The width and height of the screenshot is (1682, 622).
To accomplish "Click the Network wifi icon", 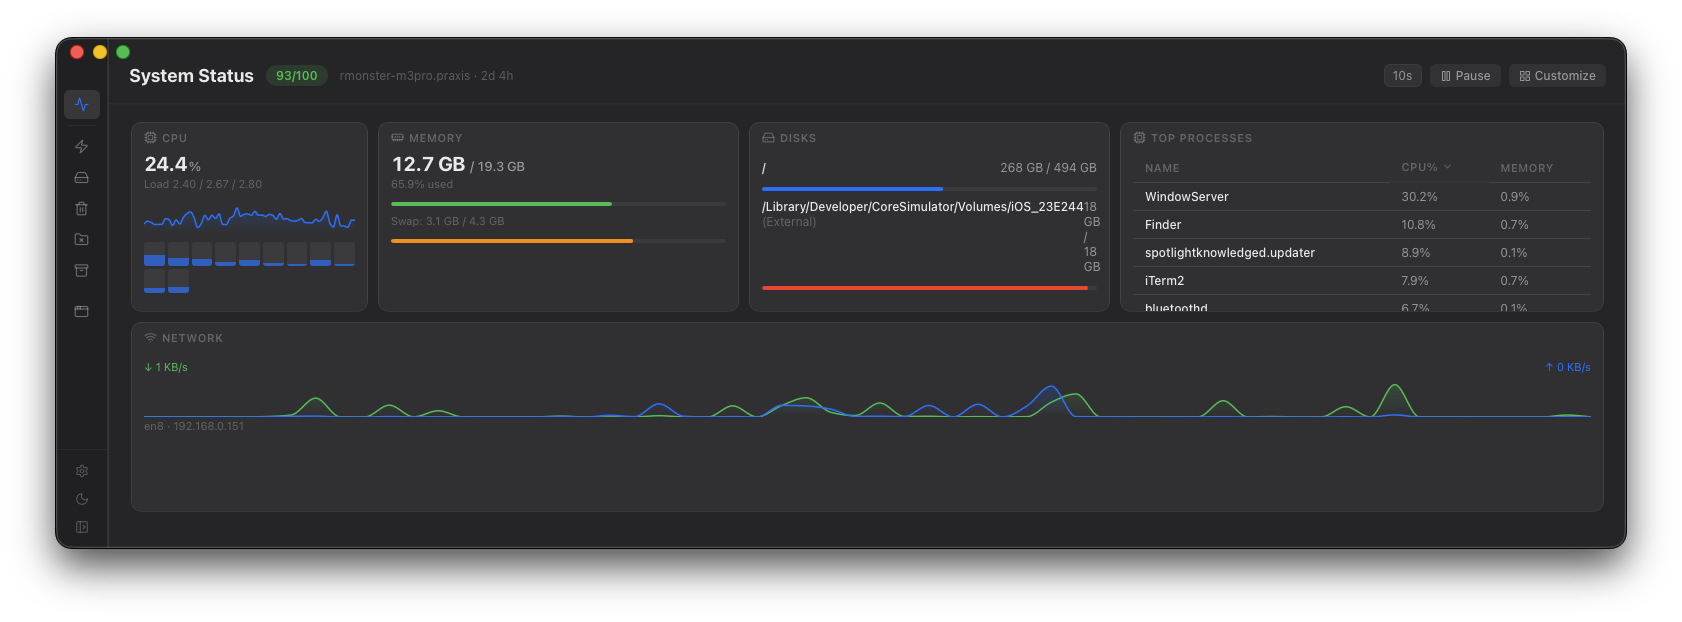I will click(x=150, y=338).
